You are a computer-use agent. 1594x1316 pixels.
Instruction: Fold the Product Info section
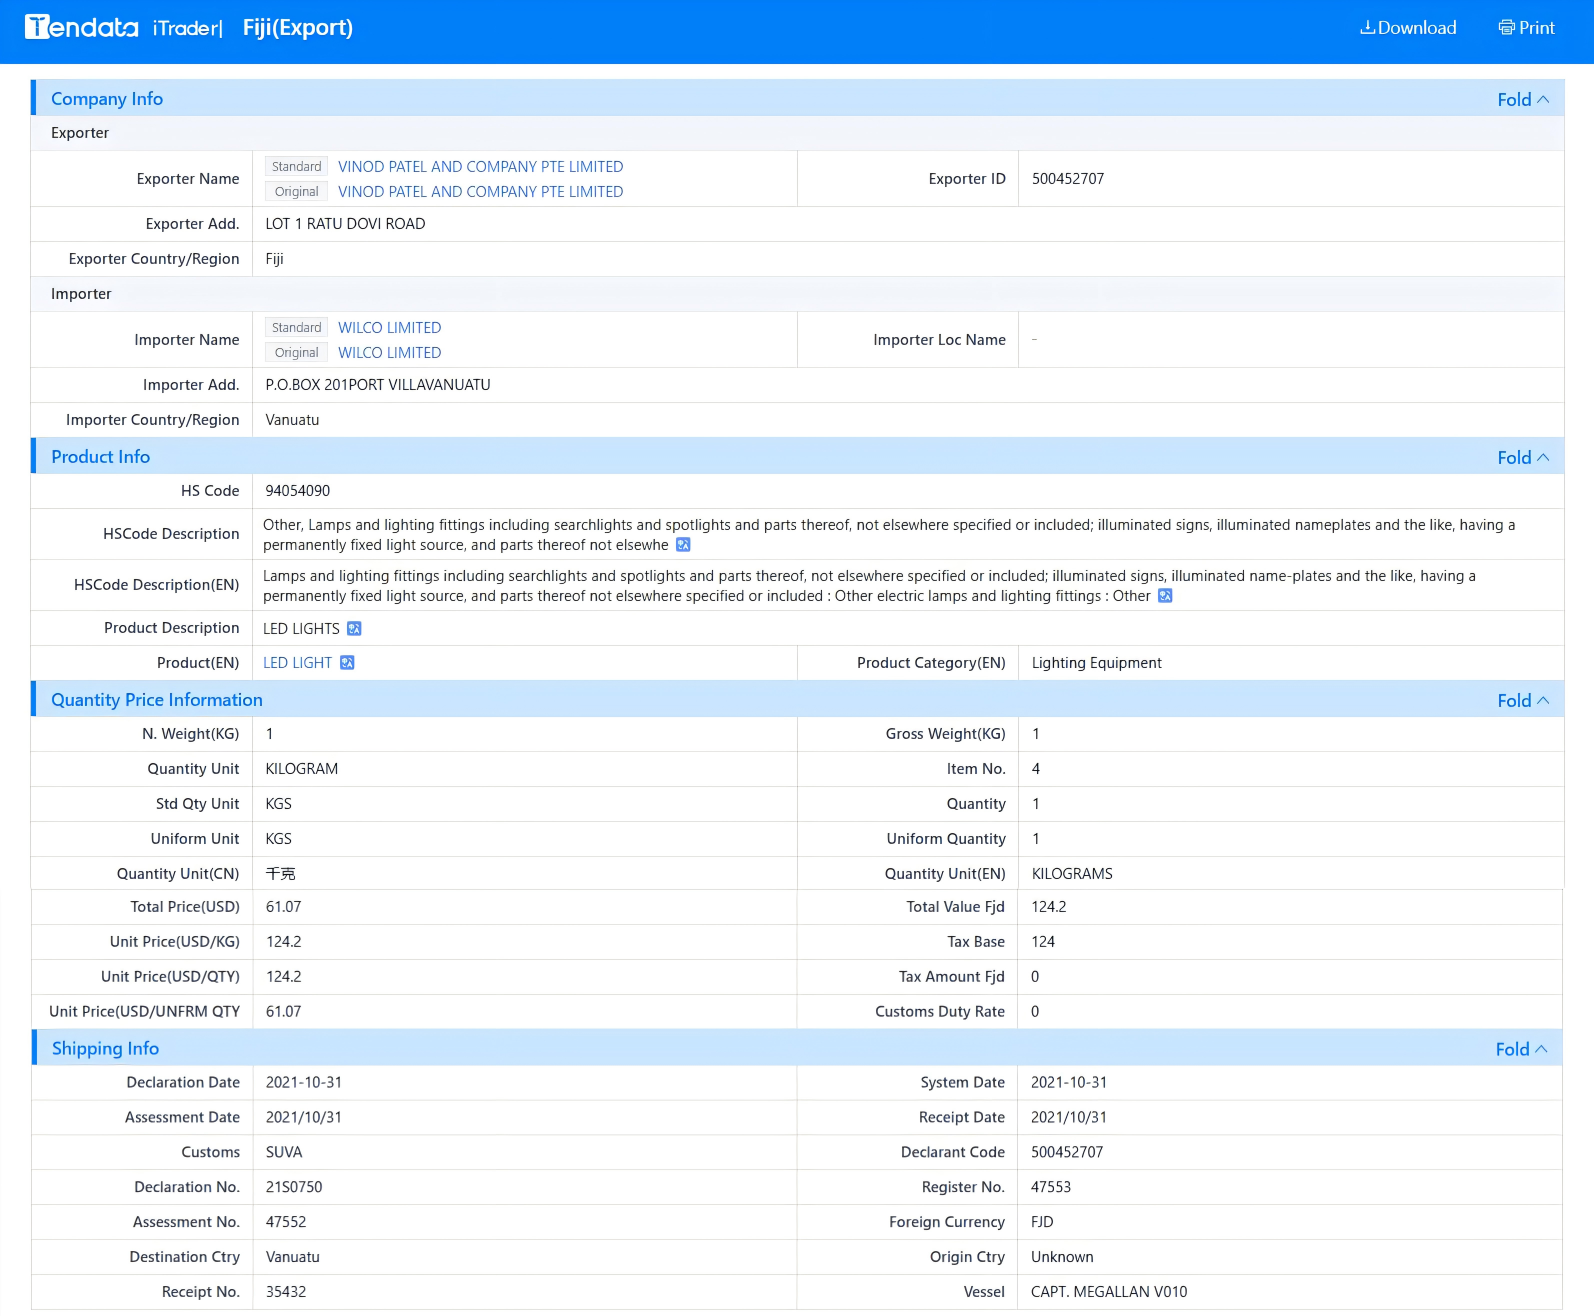[x=1523, y=457]
